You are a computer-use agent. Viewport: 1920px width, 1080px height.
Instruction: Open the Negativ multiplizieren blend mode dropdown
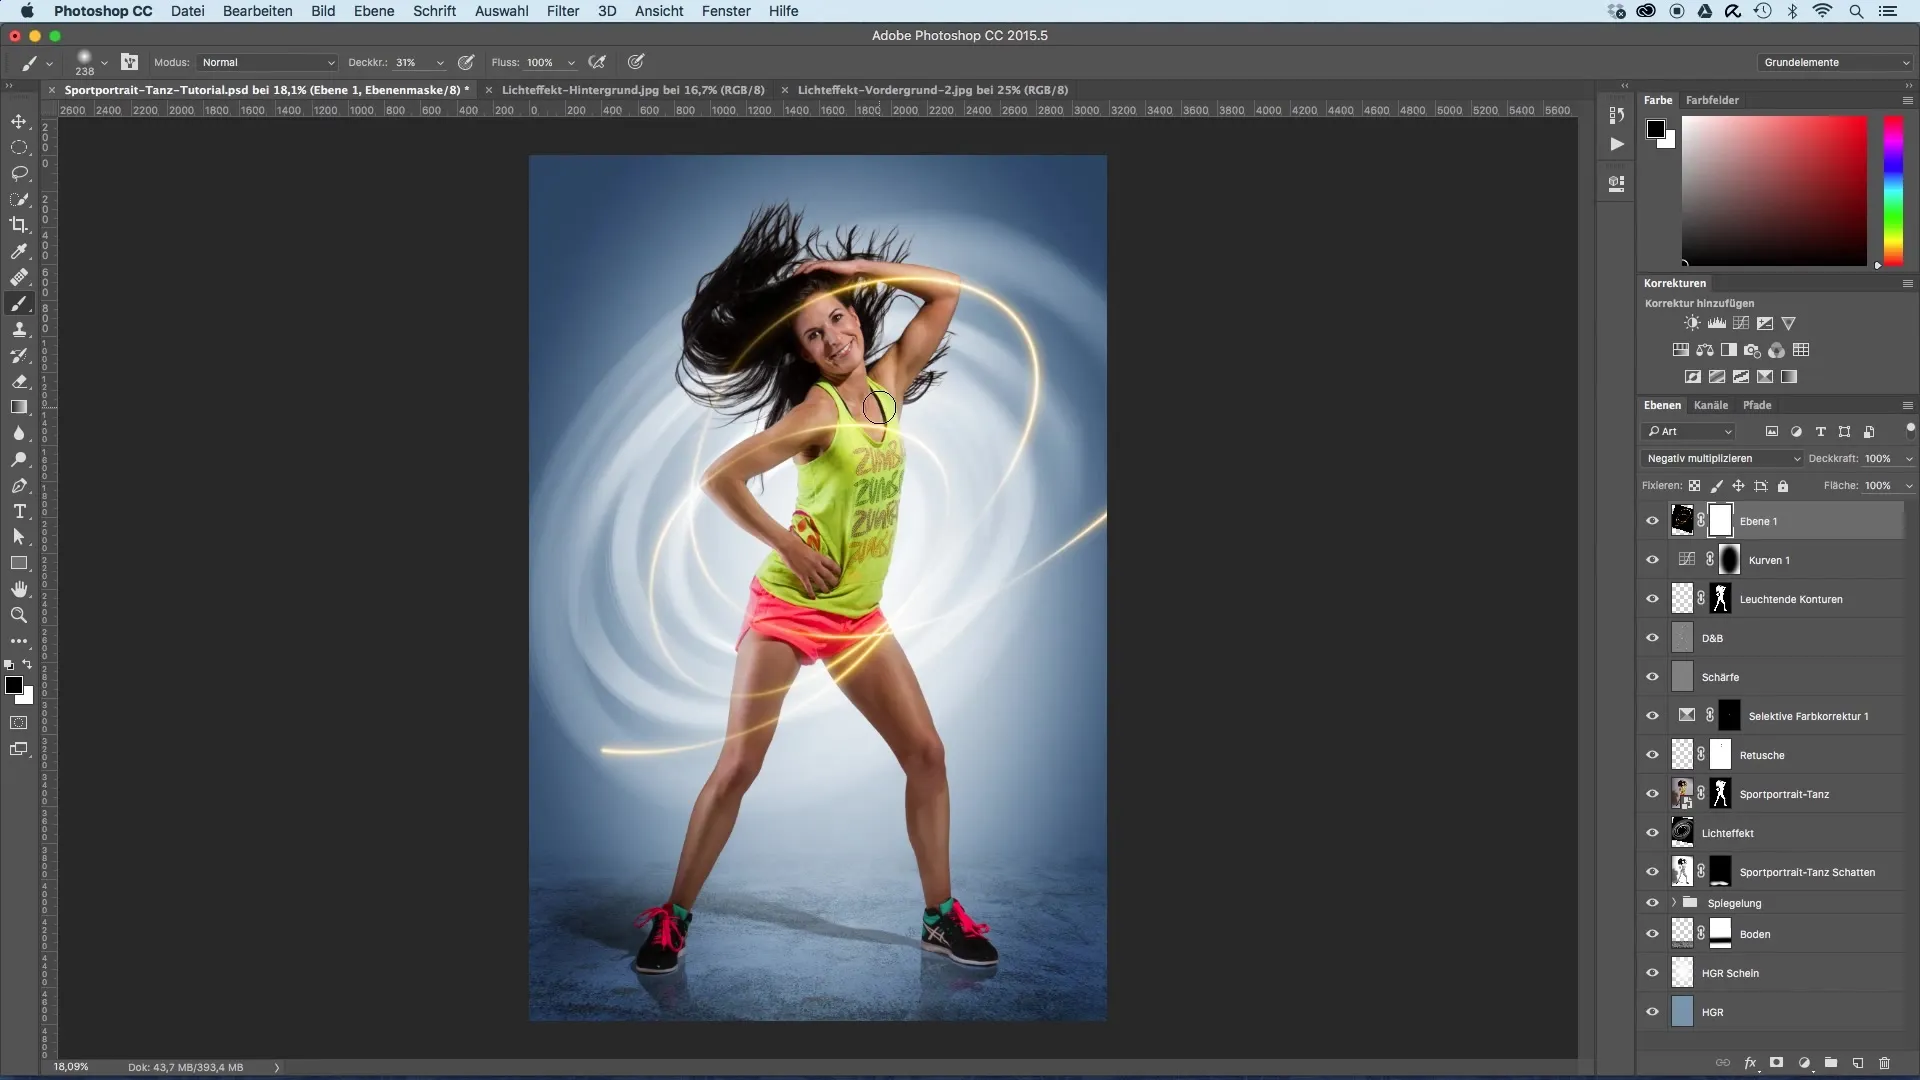[1722, 458]
